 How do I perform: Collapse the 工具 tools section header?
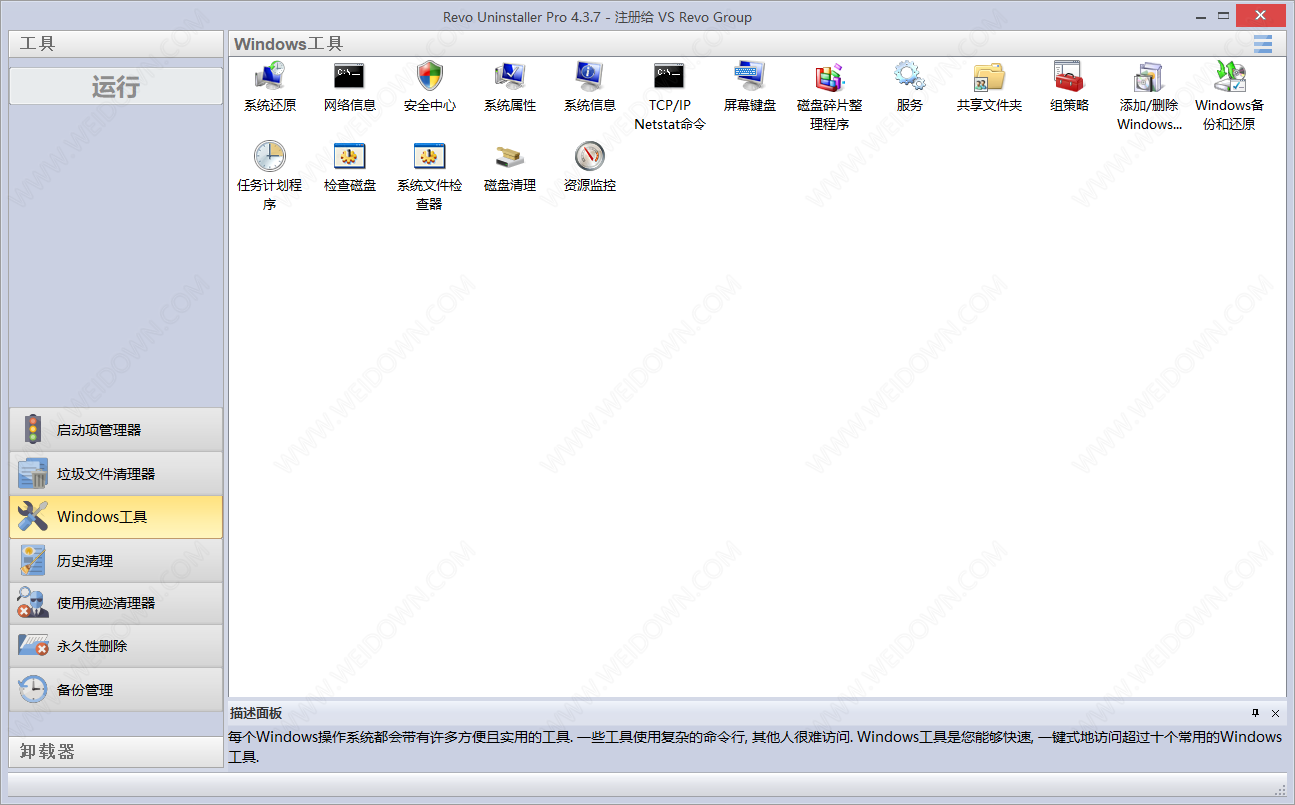116,44
